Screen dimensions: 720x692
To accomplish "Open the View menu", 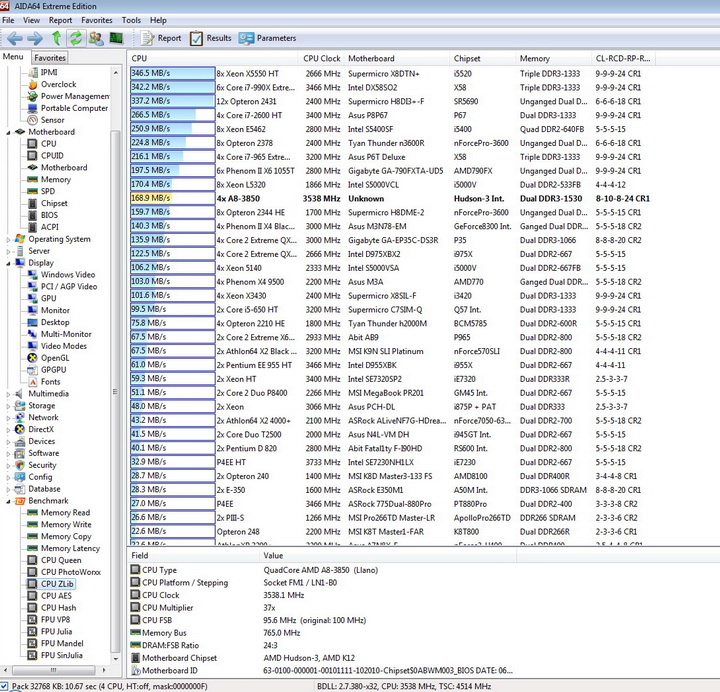I will [x=31, y=20].
